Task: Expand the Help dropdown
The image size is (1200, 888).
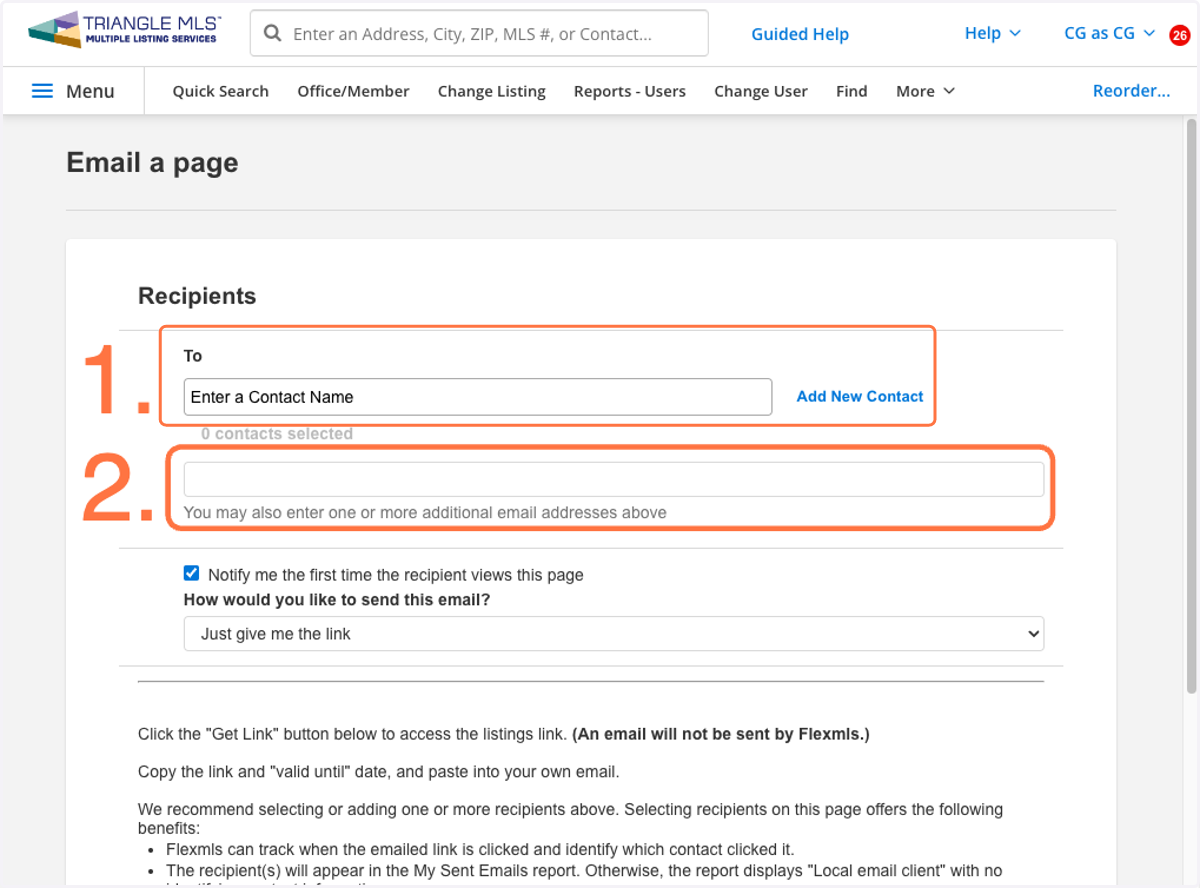Action: (992, 33)
